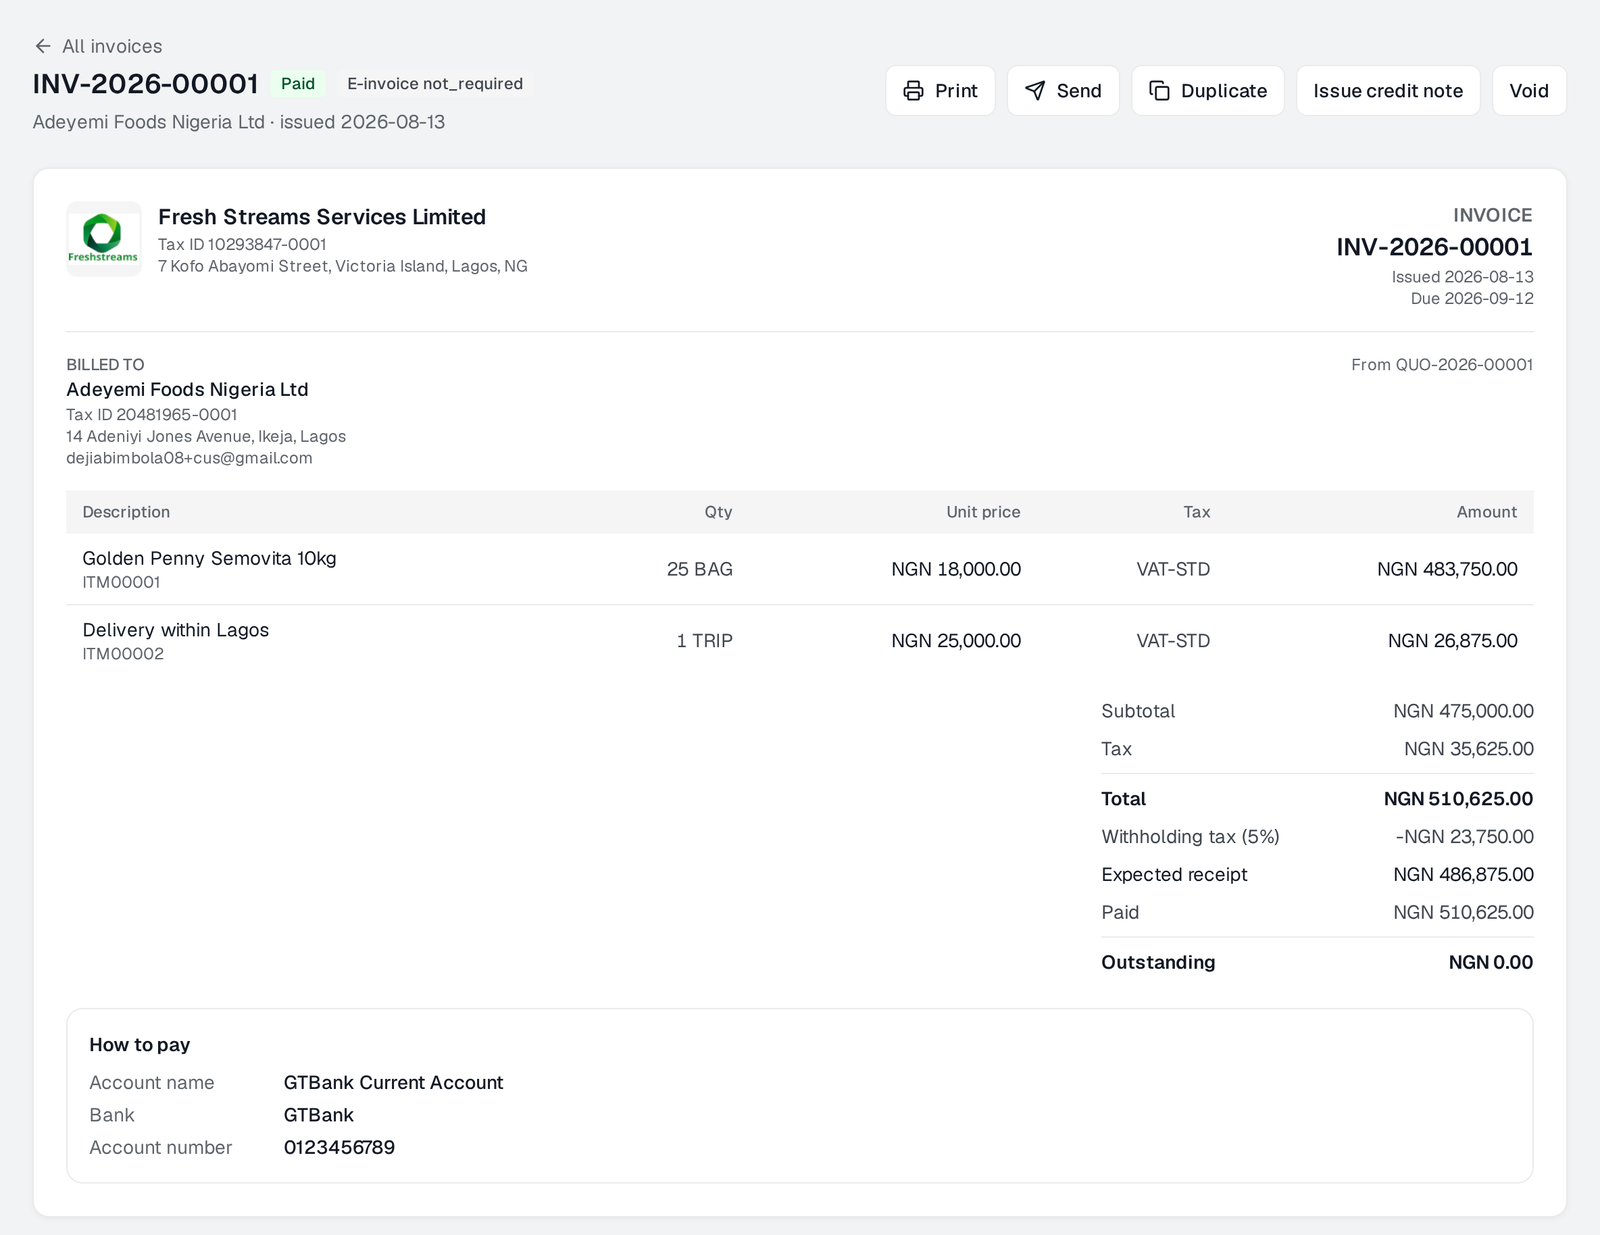
Task: Click item code ITM00002
Action: pos(123,655)
